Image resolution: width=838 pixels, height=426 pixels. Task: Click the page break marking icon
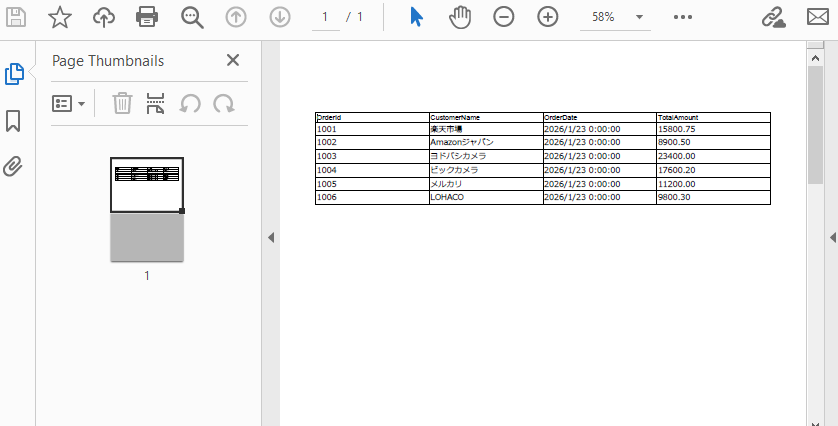pyautogui.click(x=155, y=103)
